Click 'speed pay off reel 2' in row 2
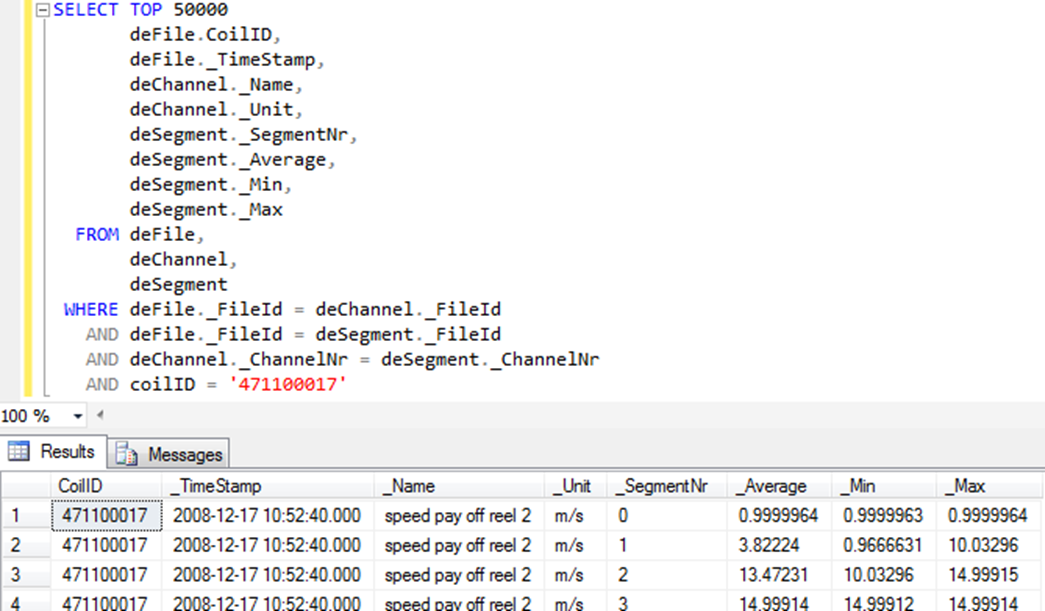1045x611 pixels. tap(458, 545)
